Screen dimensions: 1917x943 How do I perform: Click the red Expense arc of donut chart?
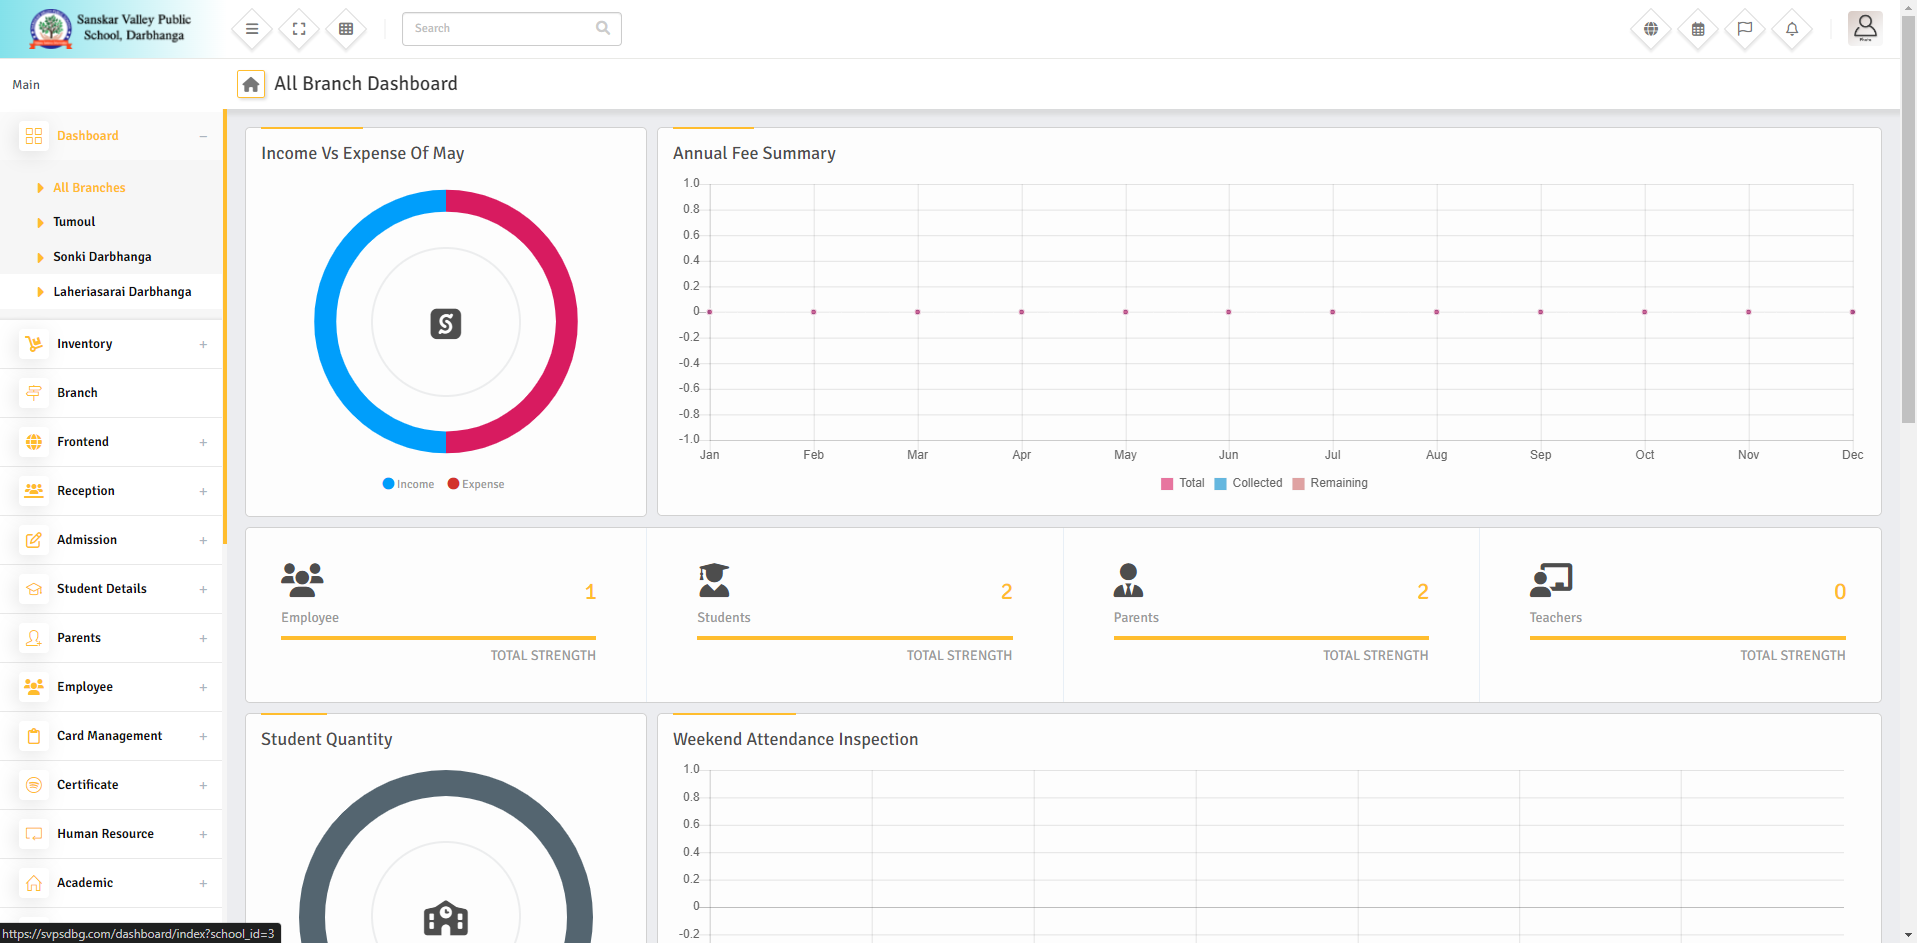[x=566, y=322]
